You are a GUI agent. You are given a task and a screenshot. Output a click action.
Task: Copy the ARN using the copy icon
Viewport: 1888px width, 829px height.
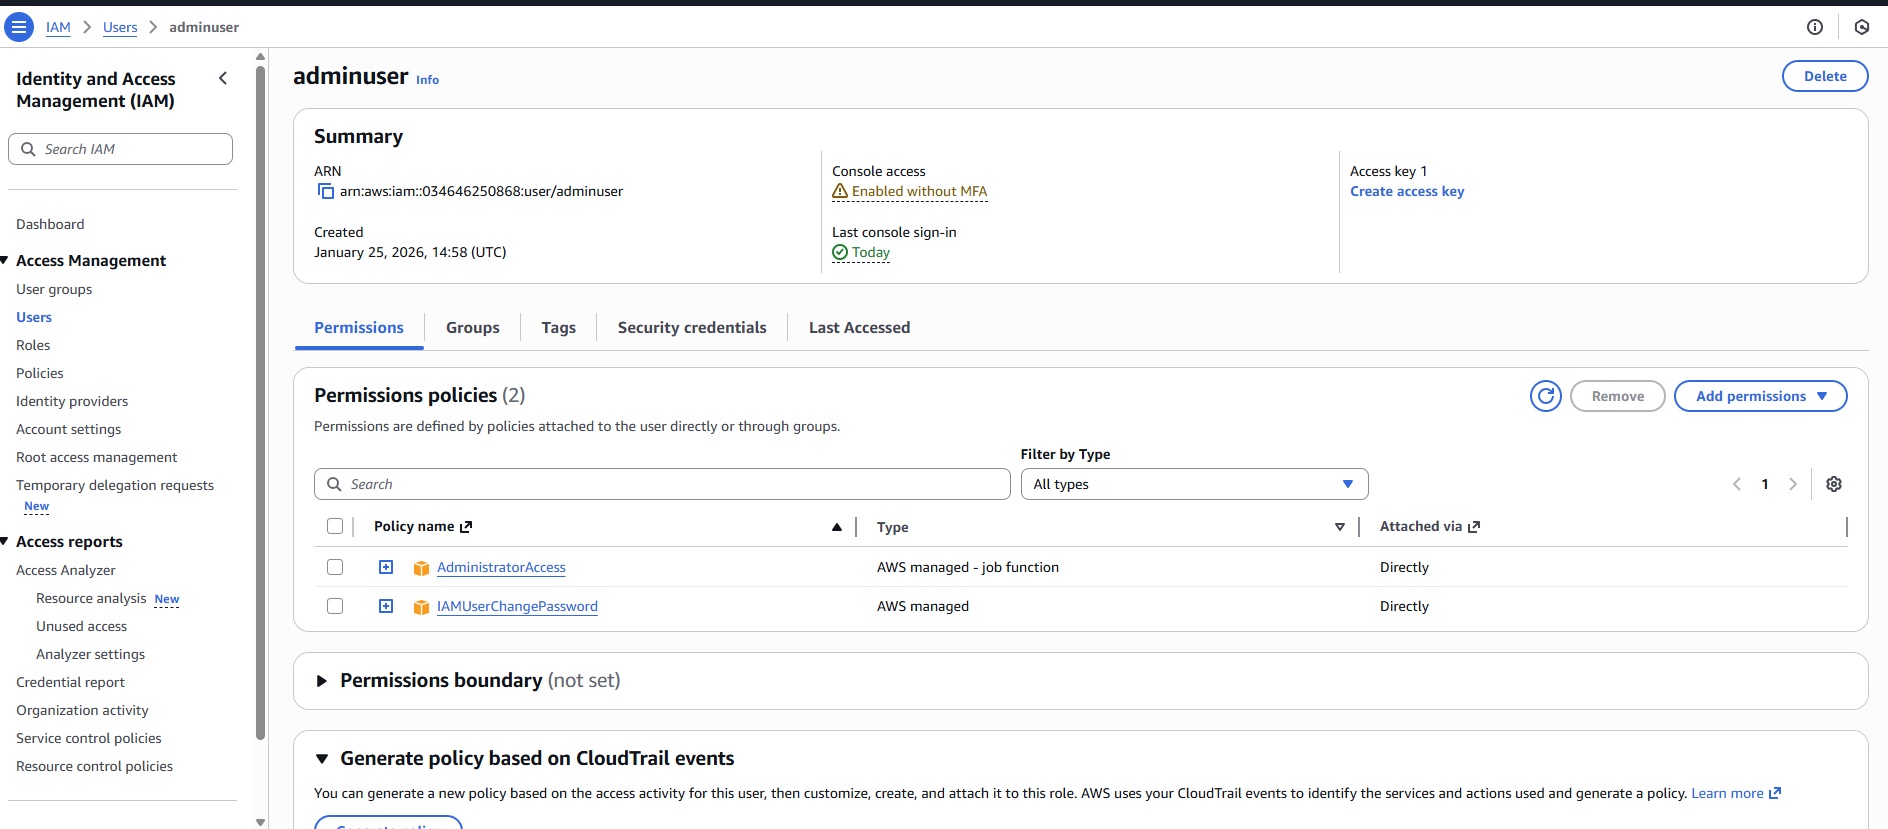click(x=325, y=191)
